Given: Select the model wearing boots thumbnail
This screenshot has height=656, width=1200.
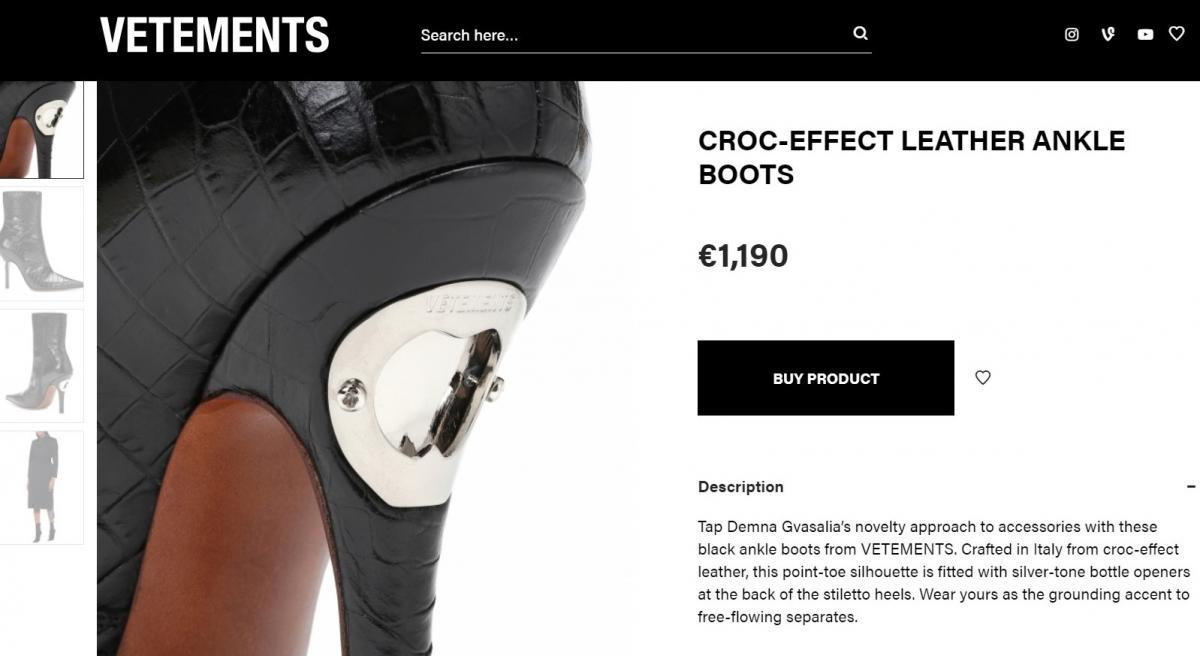Looking at the screenshot, I should (x=41, y=487).
